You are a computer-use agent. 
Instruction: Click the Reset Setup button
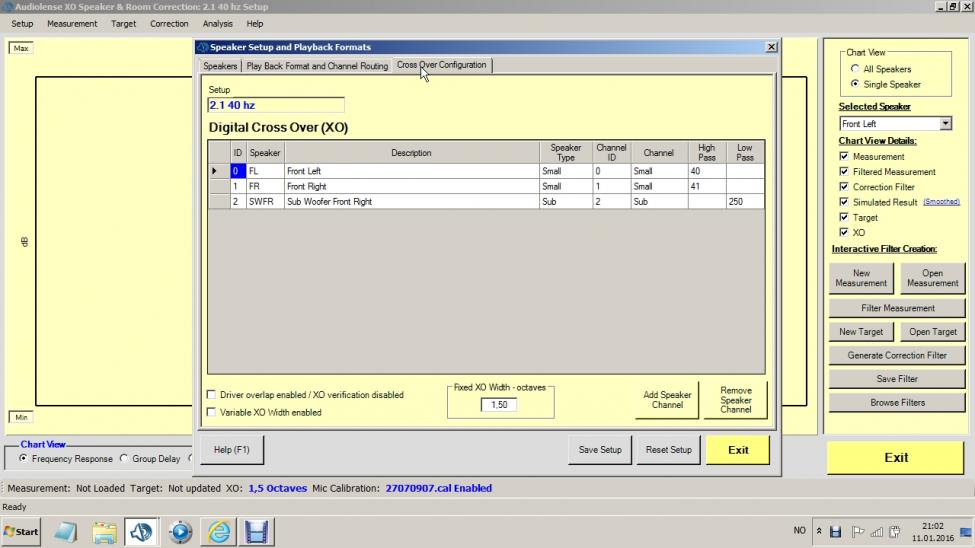tap(668, 450)
